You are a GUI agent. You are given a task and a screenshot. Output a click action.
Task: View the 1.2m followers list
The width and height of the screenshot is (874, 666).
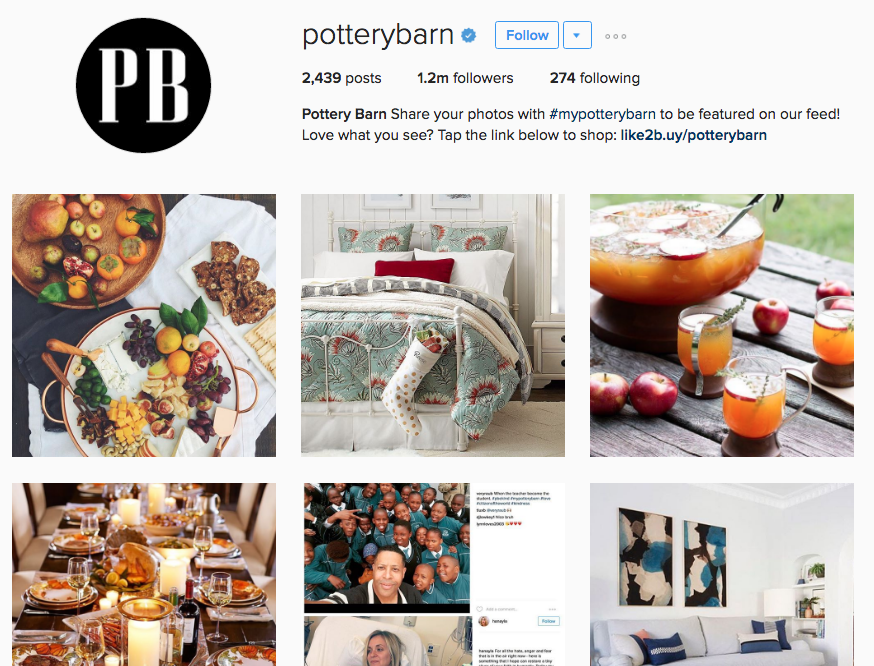[x=465, y=78]
